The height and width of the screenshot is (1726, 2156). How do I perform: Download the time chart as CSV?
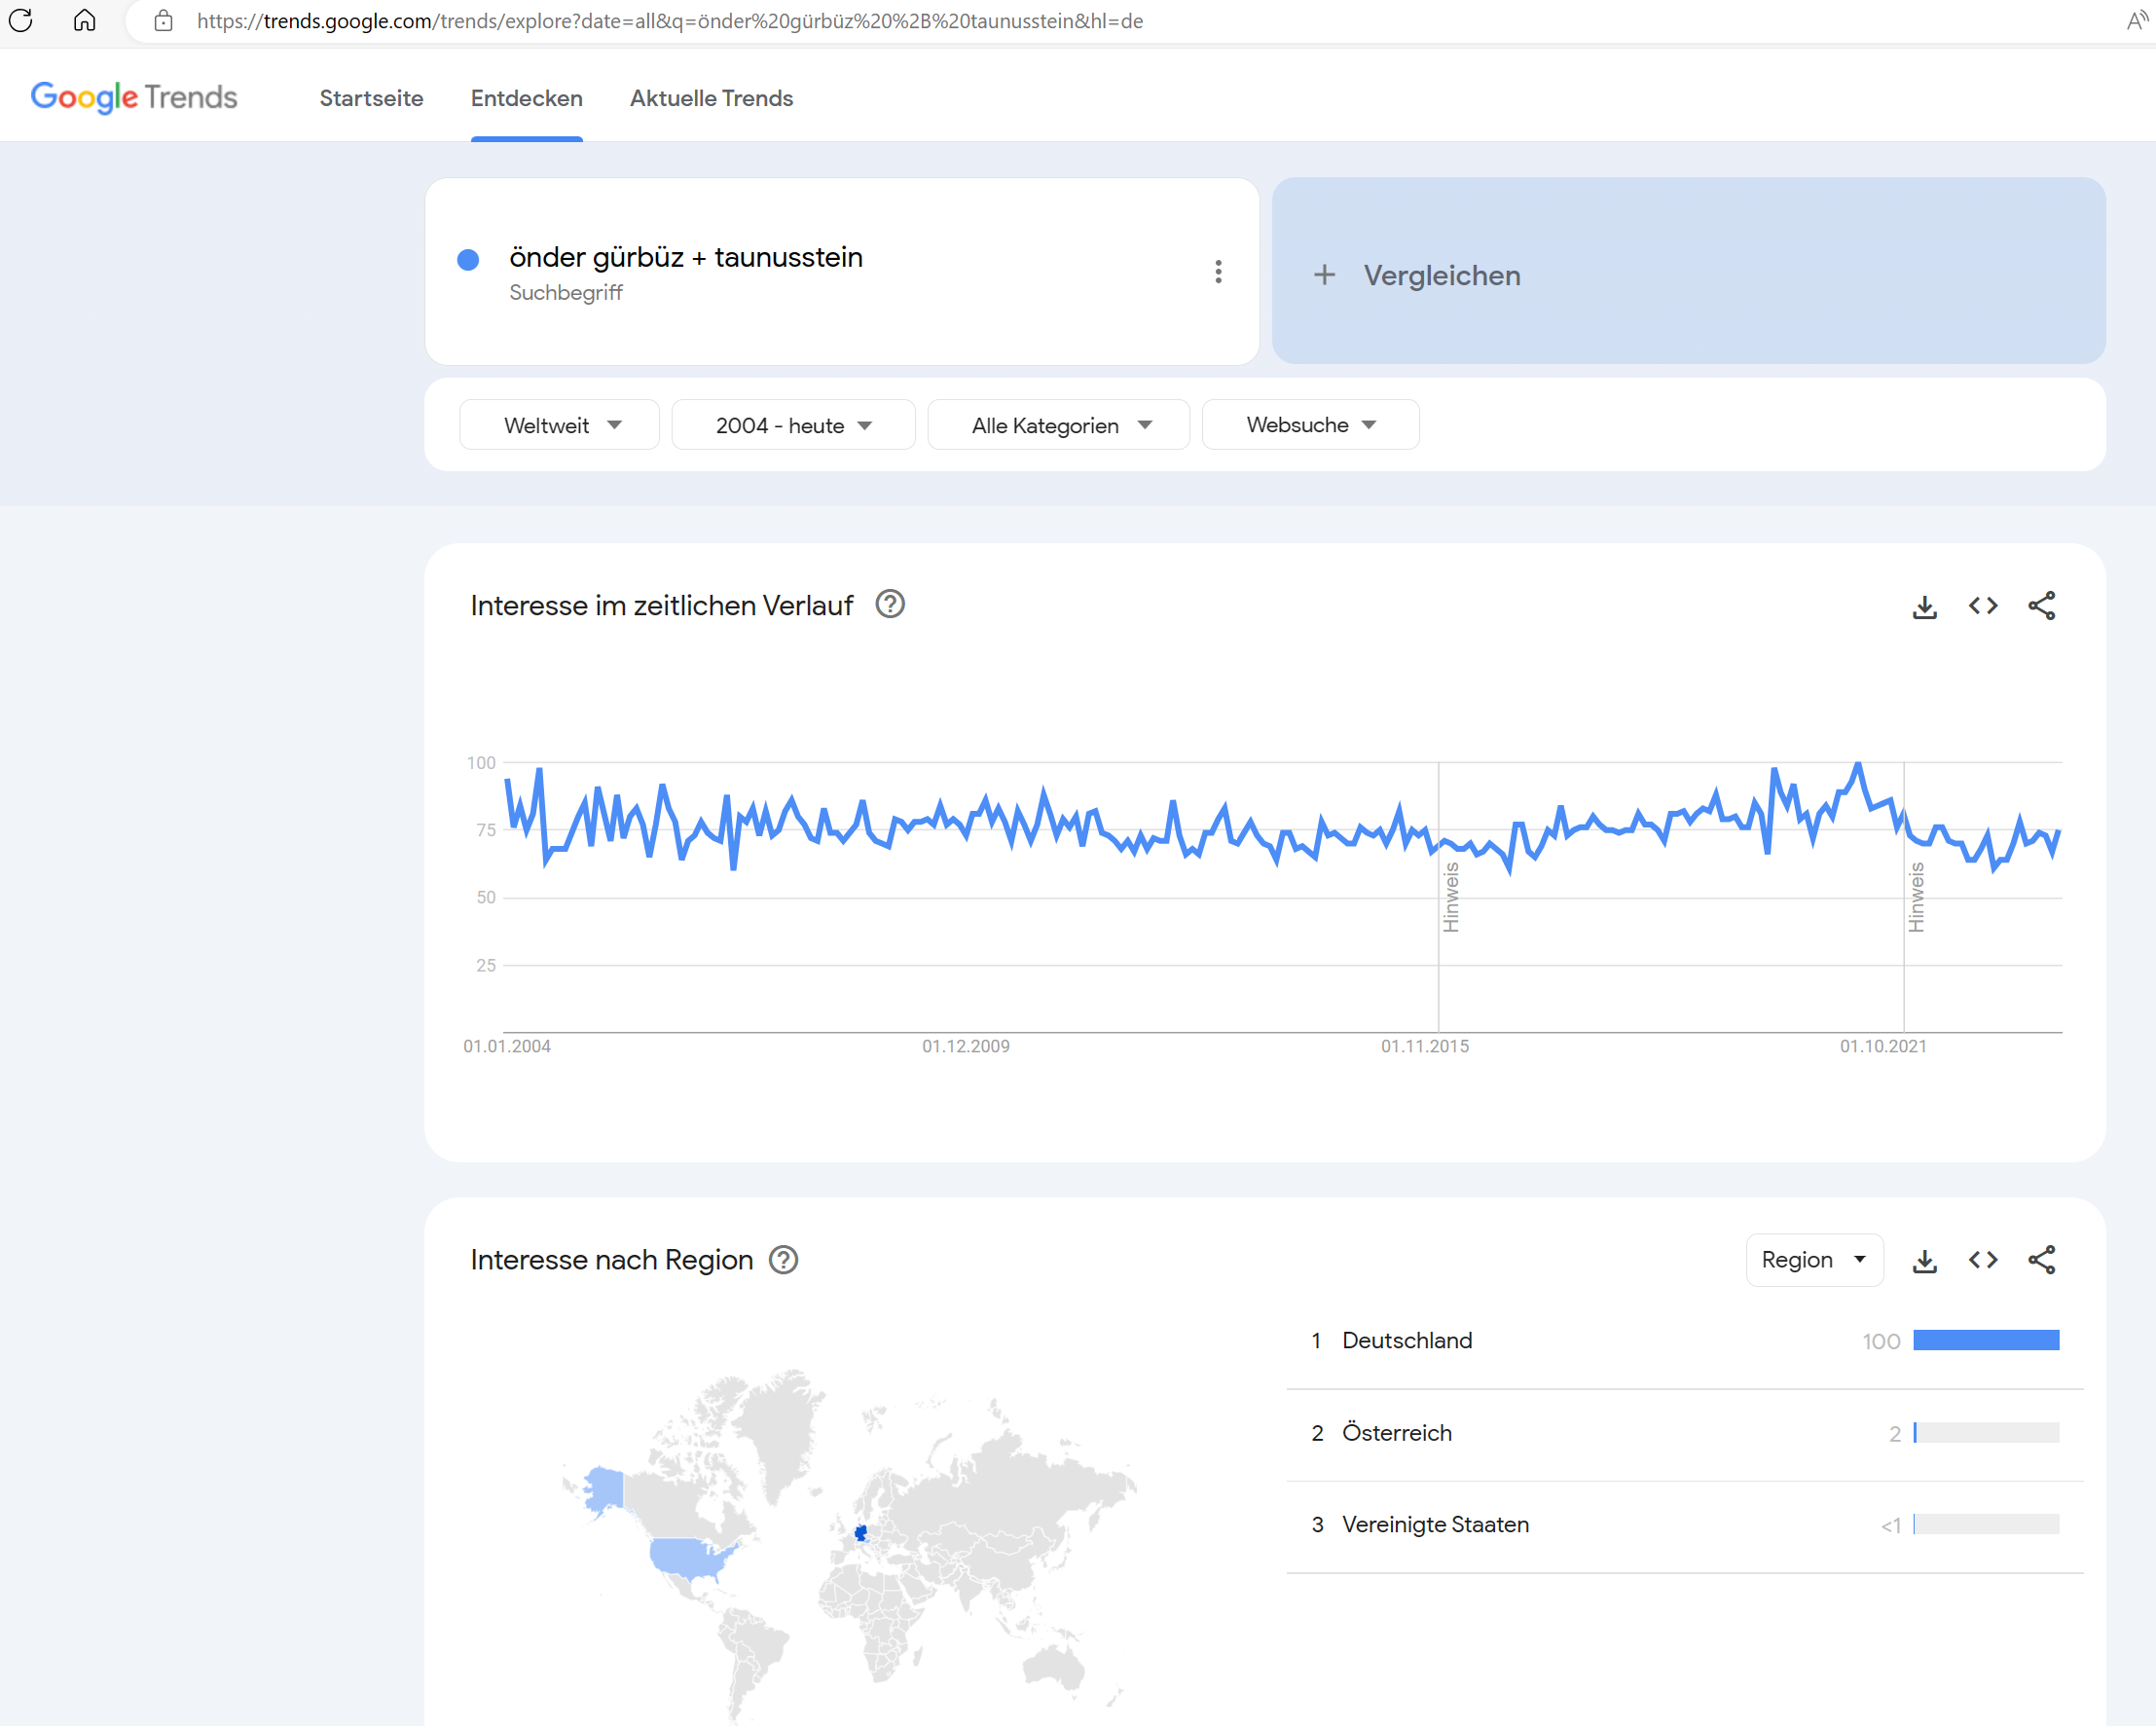click(x=1925, y=606)
